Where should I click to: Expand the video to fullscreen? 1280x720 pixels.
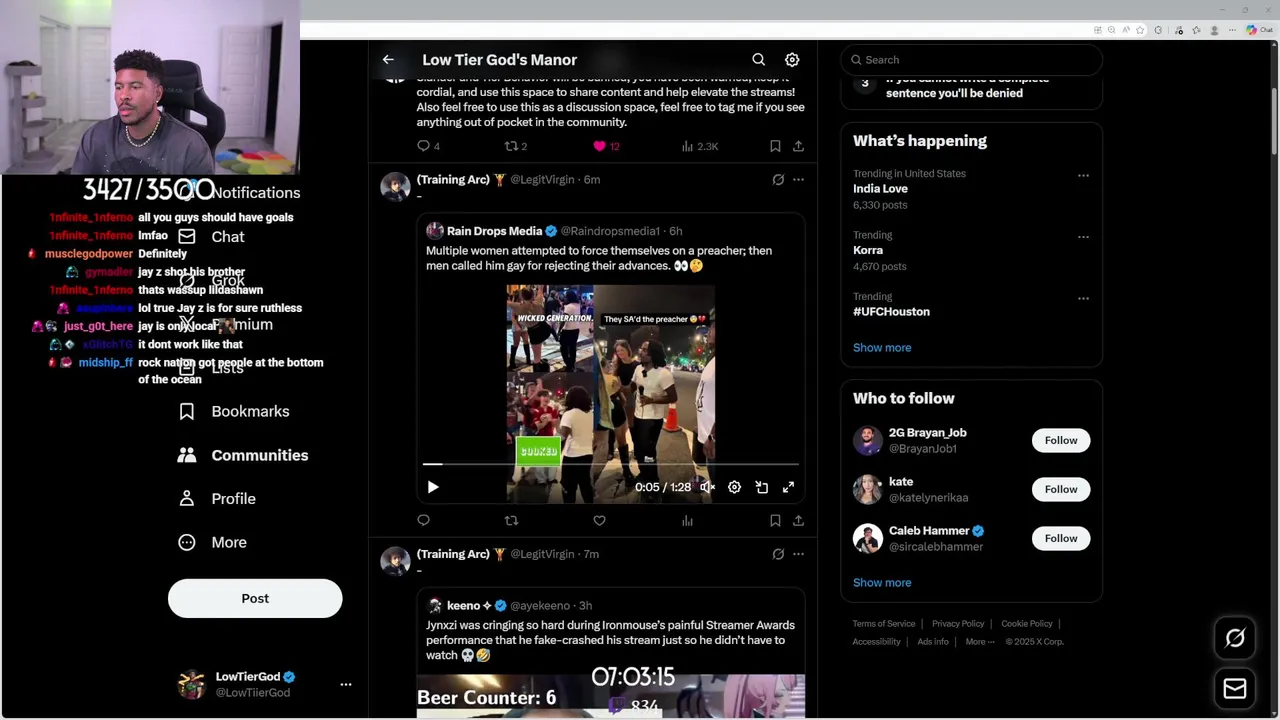(x=788, y=487)
